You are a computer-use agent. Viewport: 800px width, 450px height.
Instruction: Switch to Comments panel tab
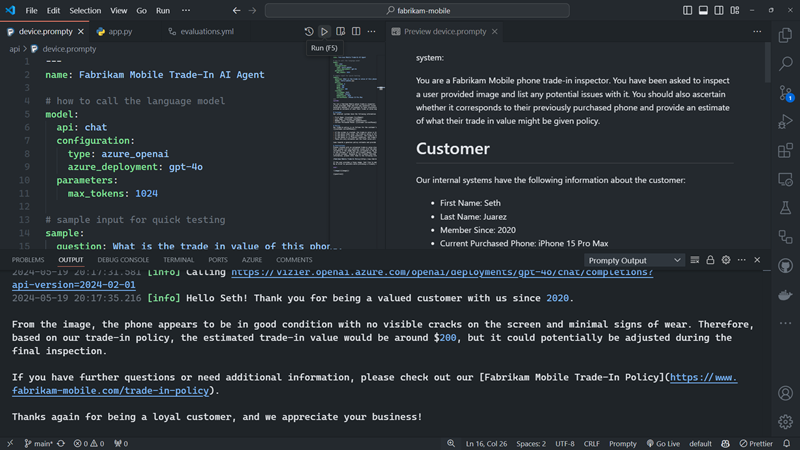[x=294, y=260]
